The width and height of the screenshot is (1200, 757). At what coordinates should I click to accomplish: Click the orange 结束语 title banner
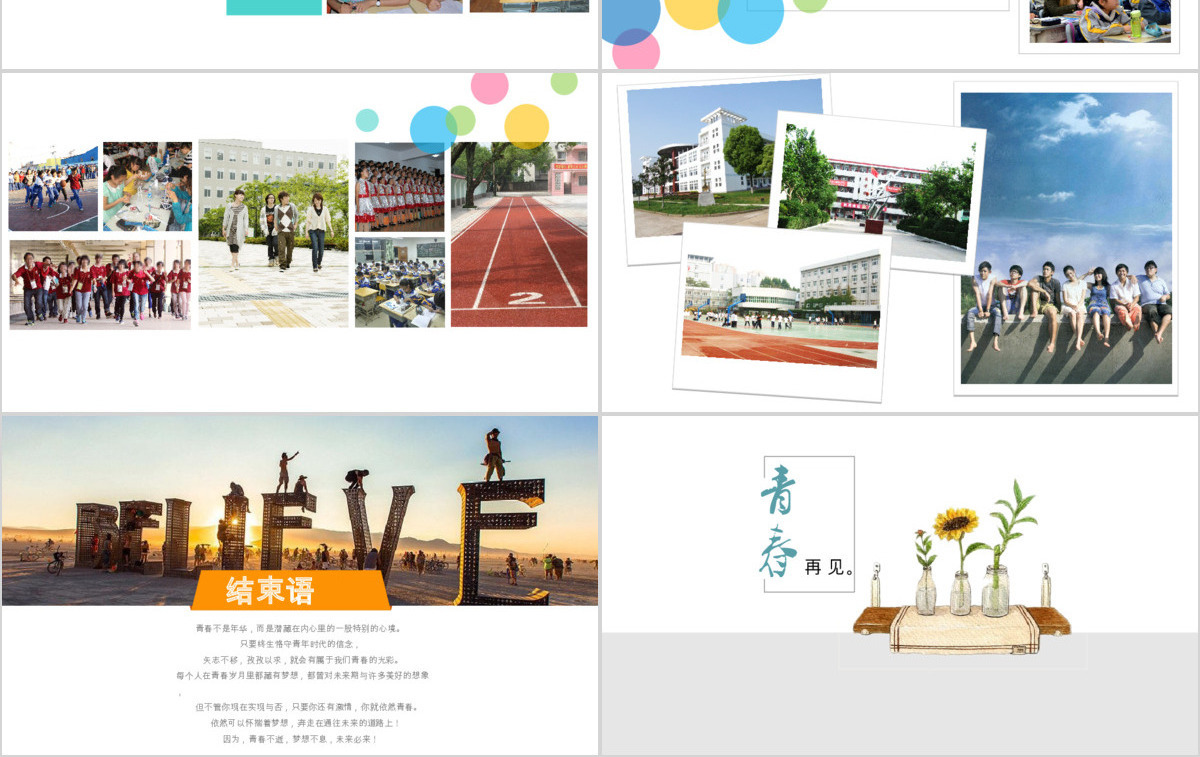click(290, 590)
